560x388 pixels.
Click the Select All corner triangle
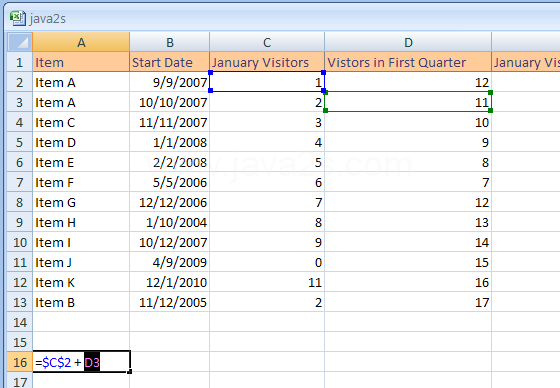pos(20,42)
